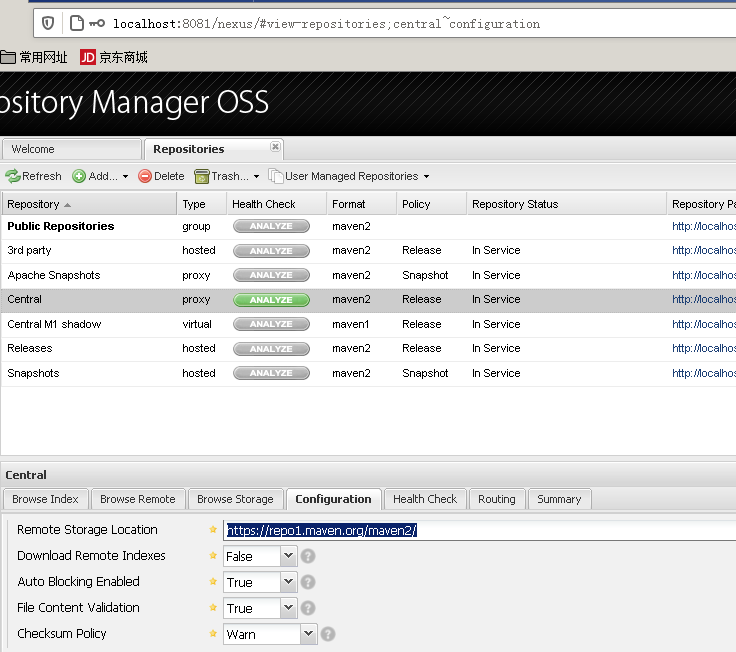Viewport: 736px width, 652px height.
Task: Click green ANALYZE button for Central
Action: click(271, 300)
